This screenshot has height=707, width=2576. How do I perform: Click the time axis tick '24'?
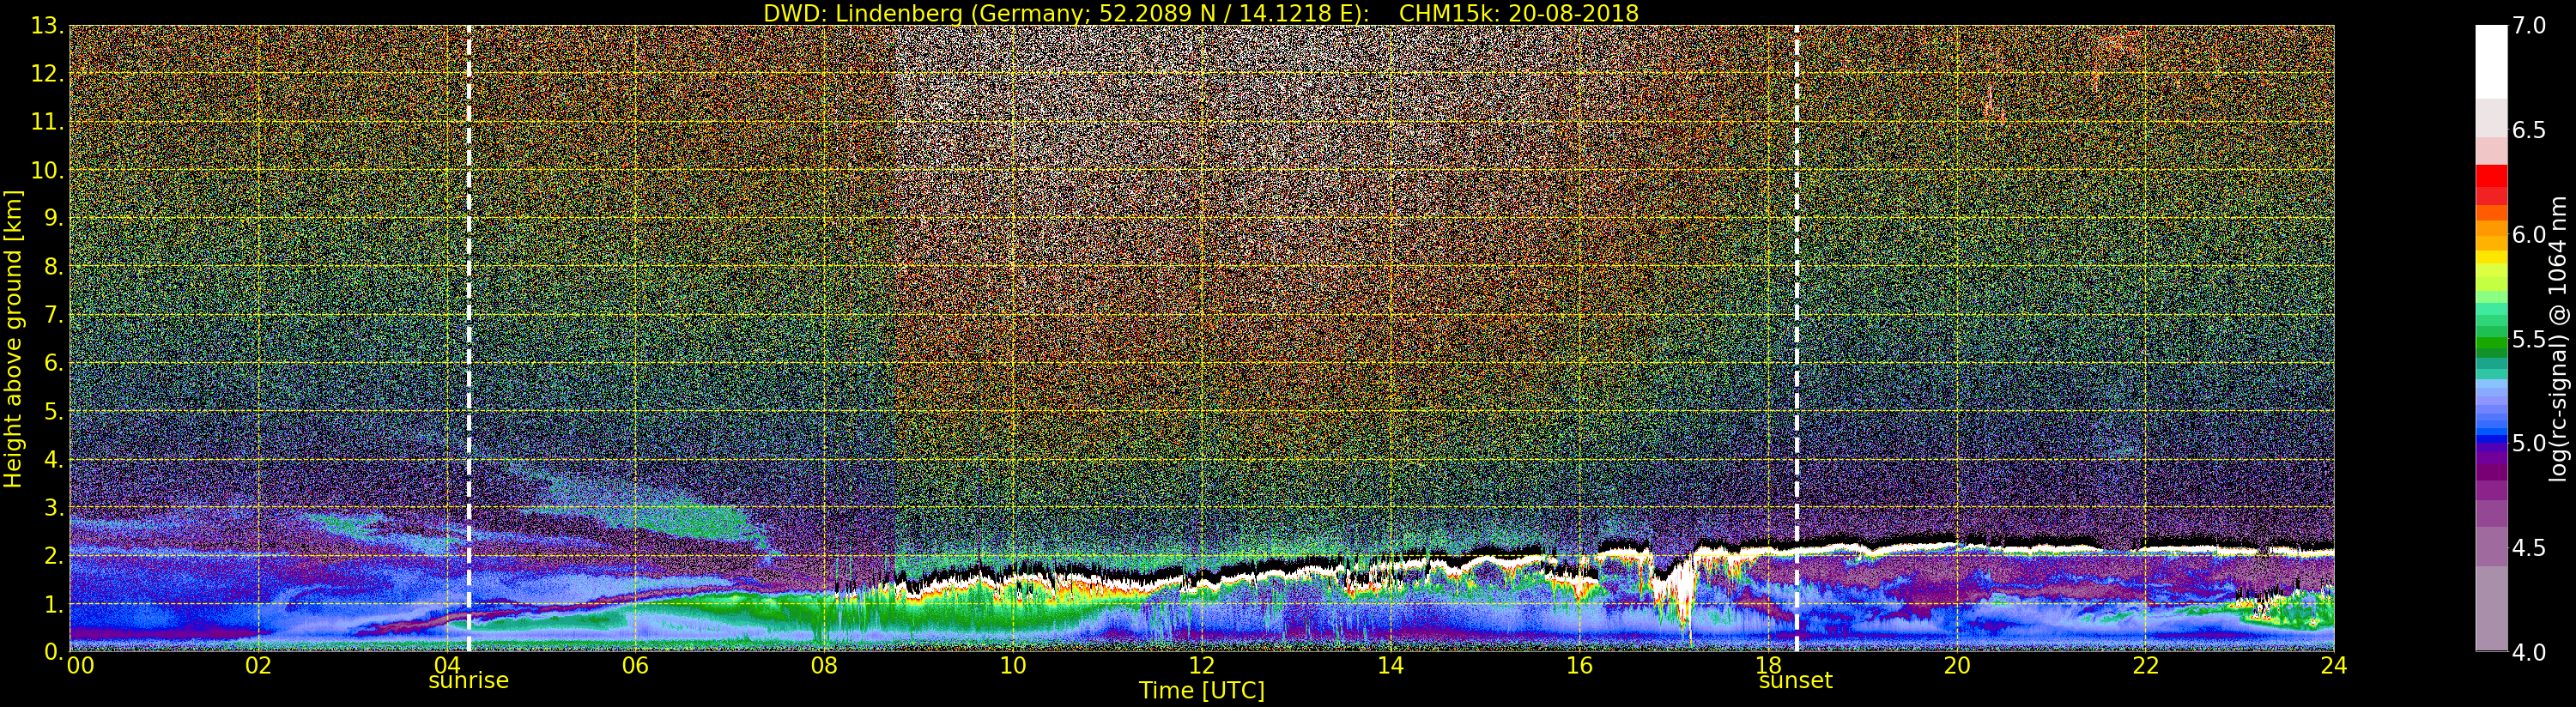(x=2334, y=666)
